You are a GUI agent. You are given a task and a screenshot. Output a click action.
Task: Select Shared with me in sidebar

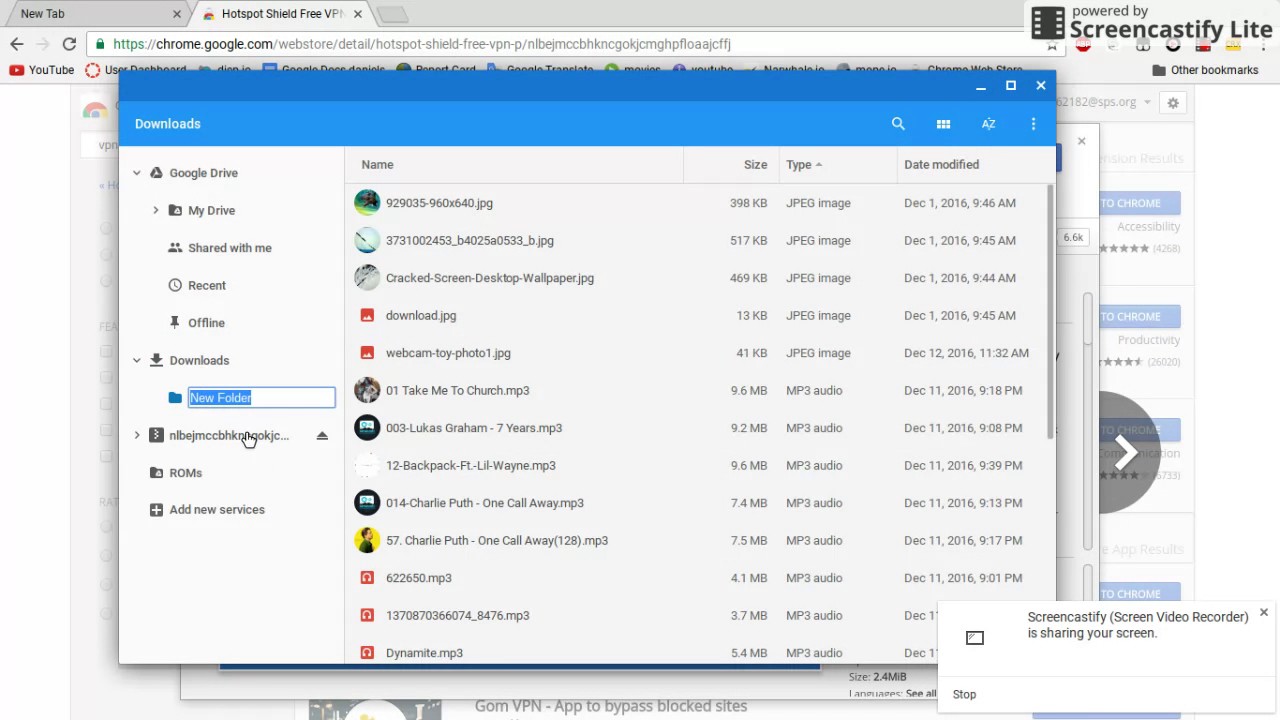click(x=230, y=248)
